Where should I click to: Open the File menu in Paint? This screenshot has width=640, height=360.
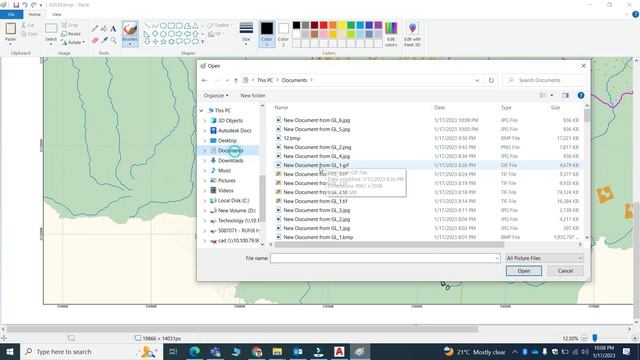click(x=11, y=14)
